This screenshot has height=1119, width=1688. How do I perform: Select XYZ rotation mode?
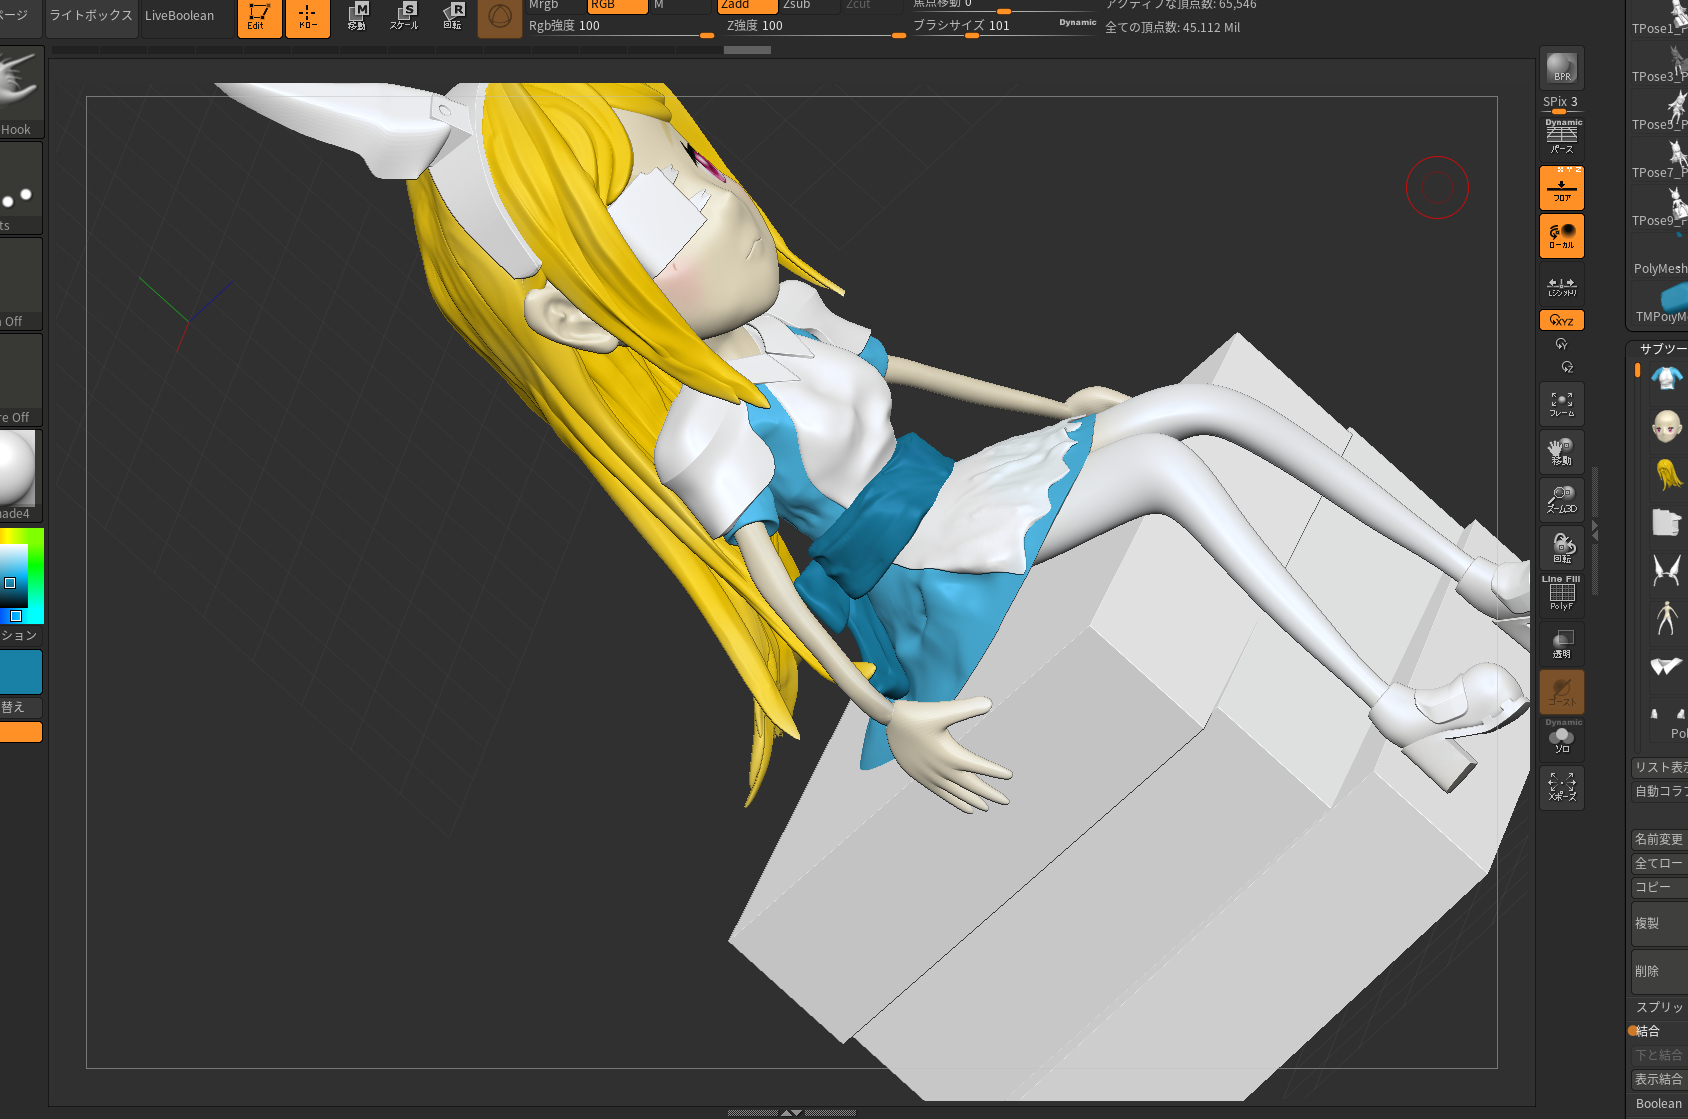coord(1561,320)
